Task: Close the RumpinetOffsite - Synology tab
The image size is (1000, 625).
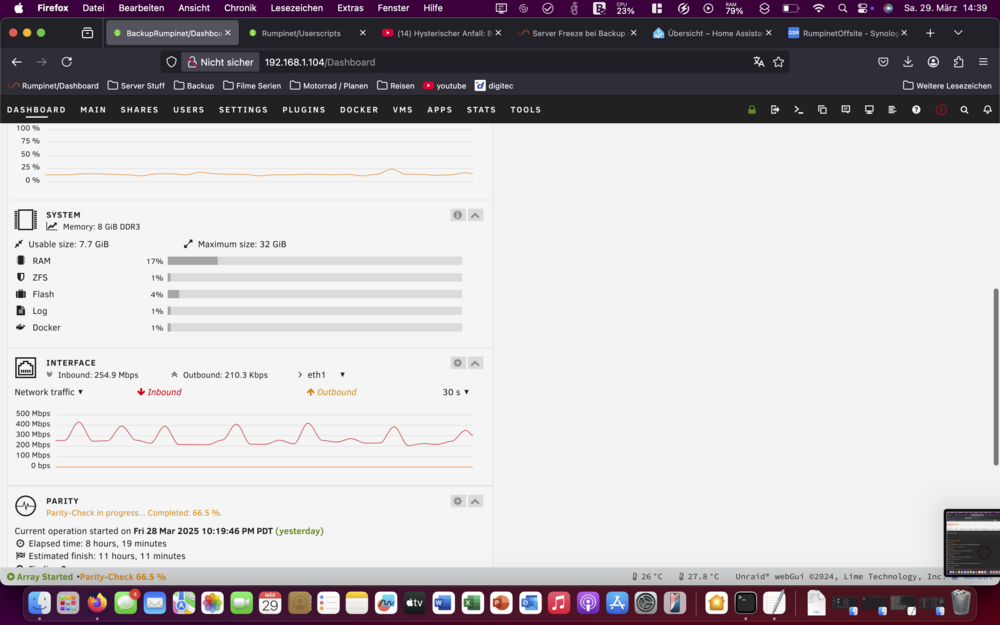Action: tap(904, 33)
